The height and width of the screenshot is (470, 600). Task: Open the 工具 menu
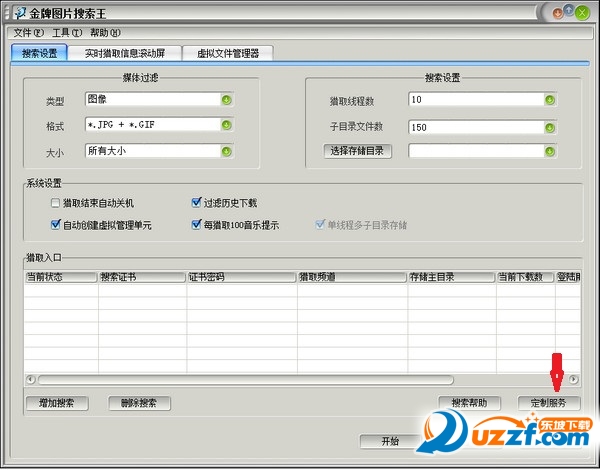67,33
